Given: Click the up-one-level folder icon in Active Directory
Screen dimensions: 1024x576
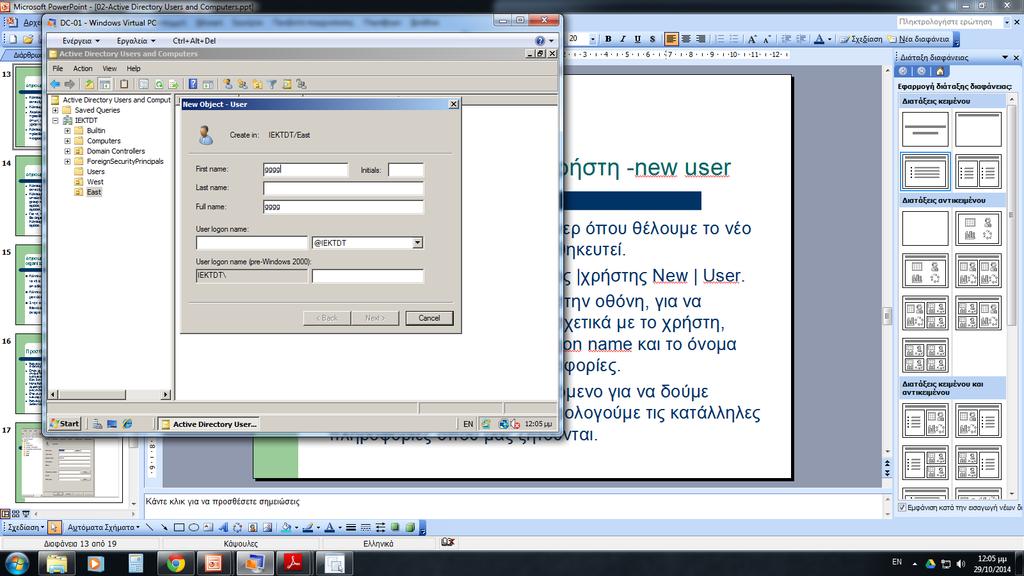Looking at the screenshot, I should pos(89,84).
